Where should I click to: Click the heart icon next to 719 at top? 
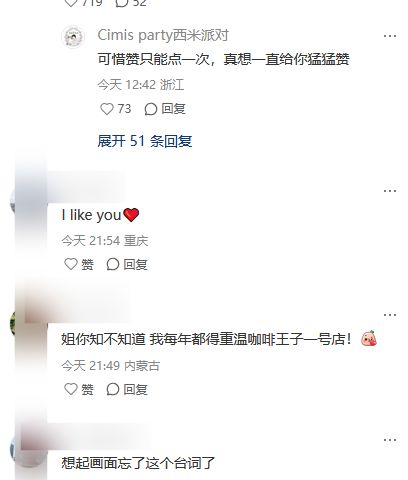click(x=71, y=3)
